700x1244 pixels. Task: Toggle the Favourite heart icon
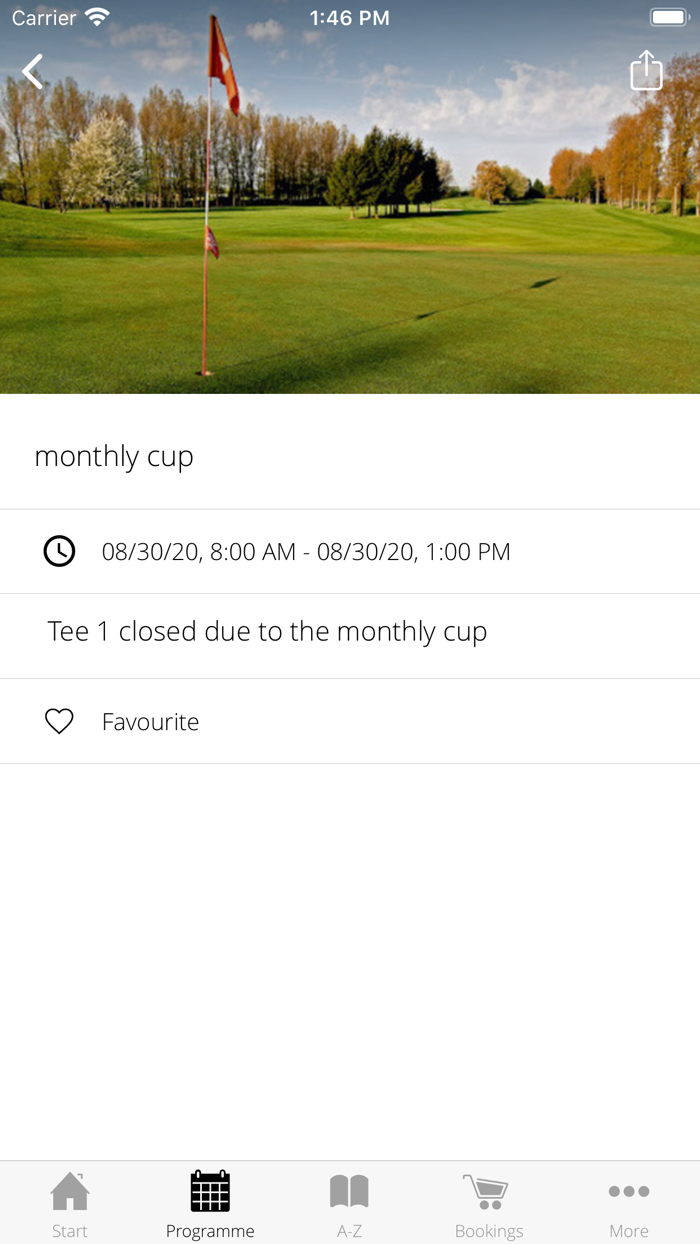click(x=59, y=721)
